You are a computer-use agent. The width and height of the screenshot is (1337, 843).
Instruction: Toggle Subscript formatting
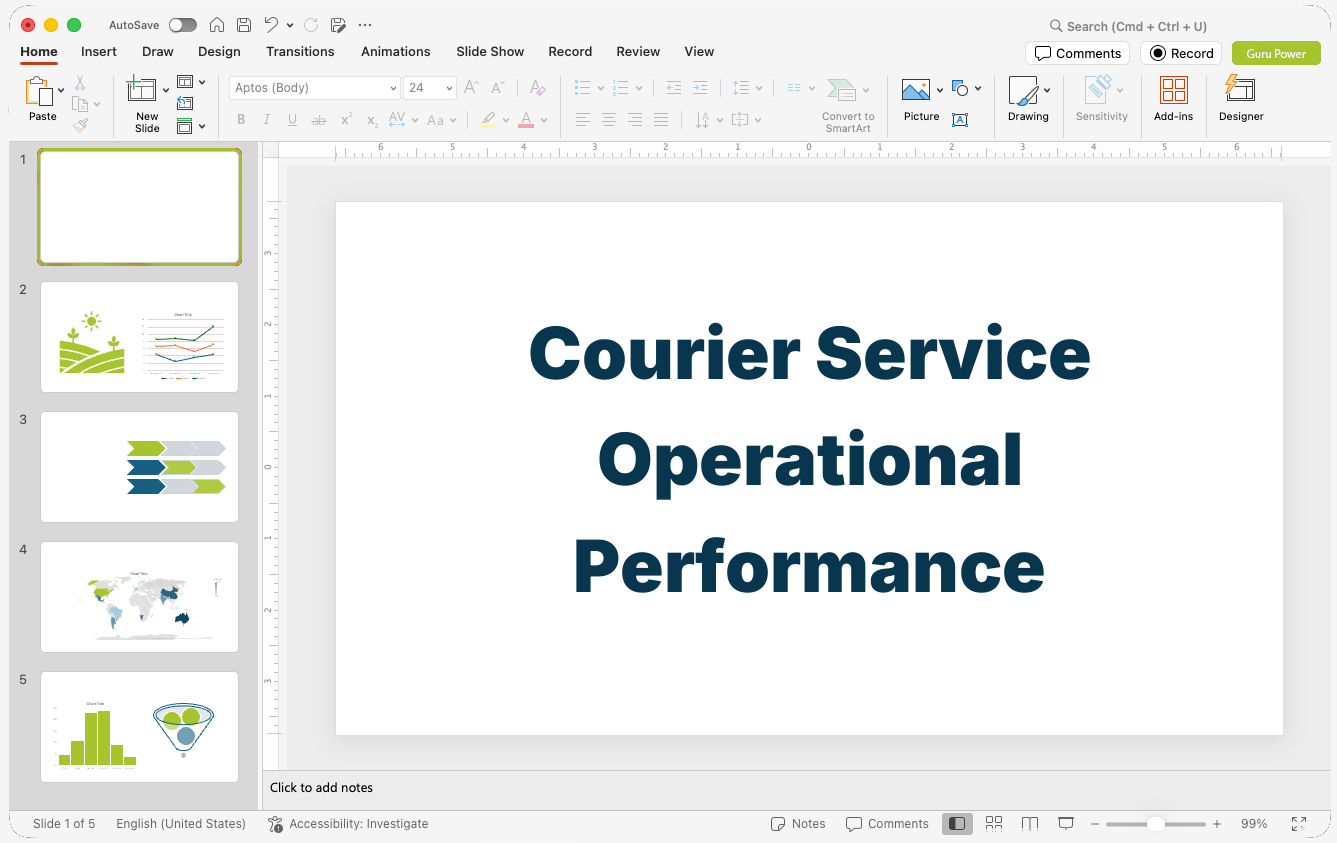point(372,120)
